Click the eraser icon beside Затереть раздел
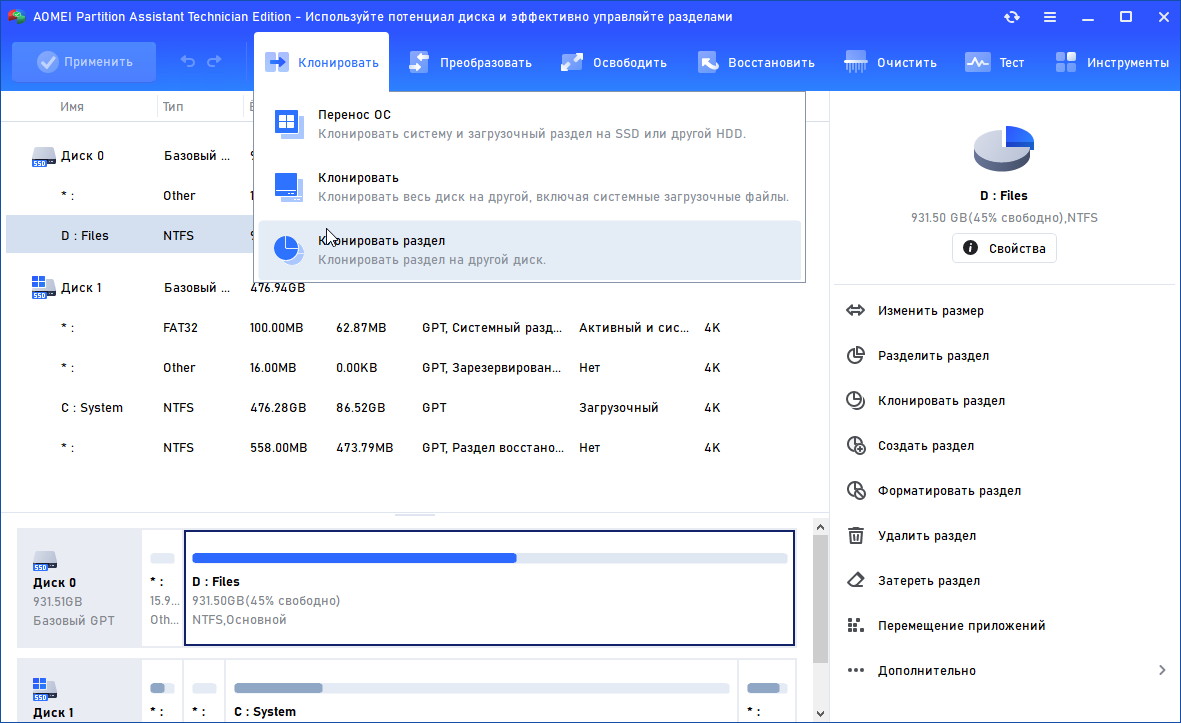Screen dimensions: 1181x723 point(856,581)
